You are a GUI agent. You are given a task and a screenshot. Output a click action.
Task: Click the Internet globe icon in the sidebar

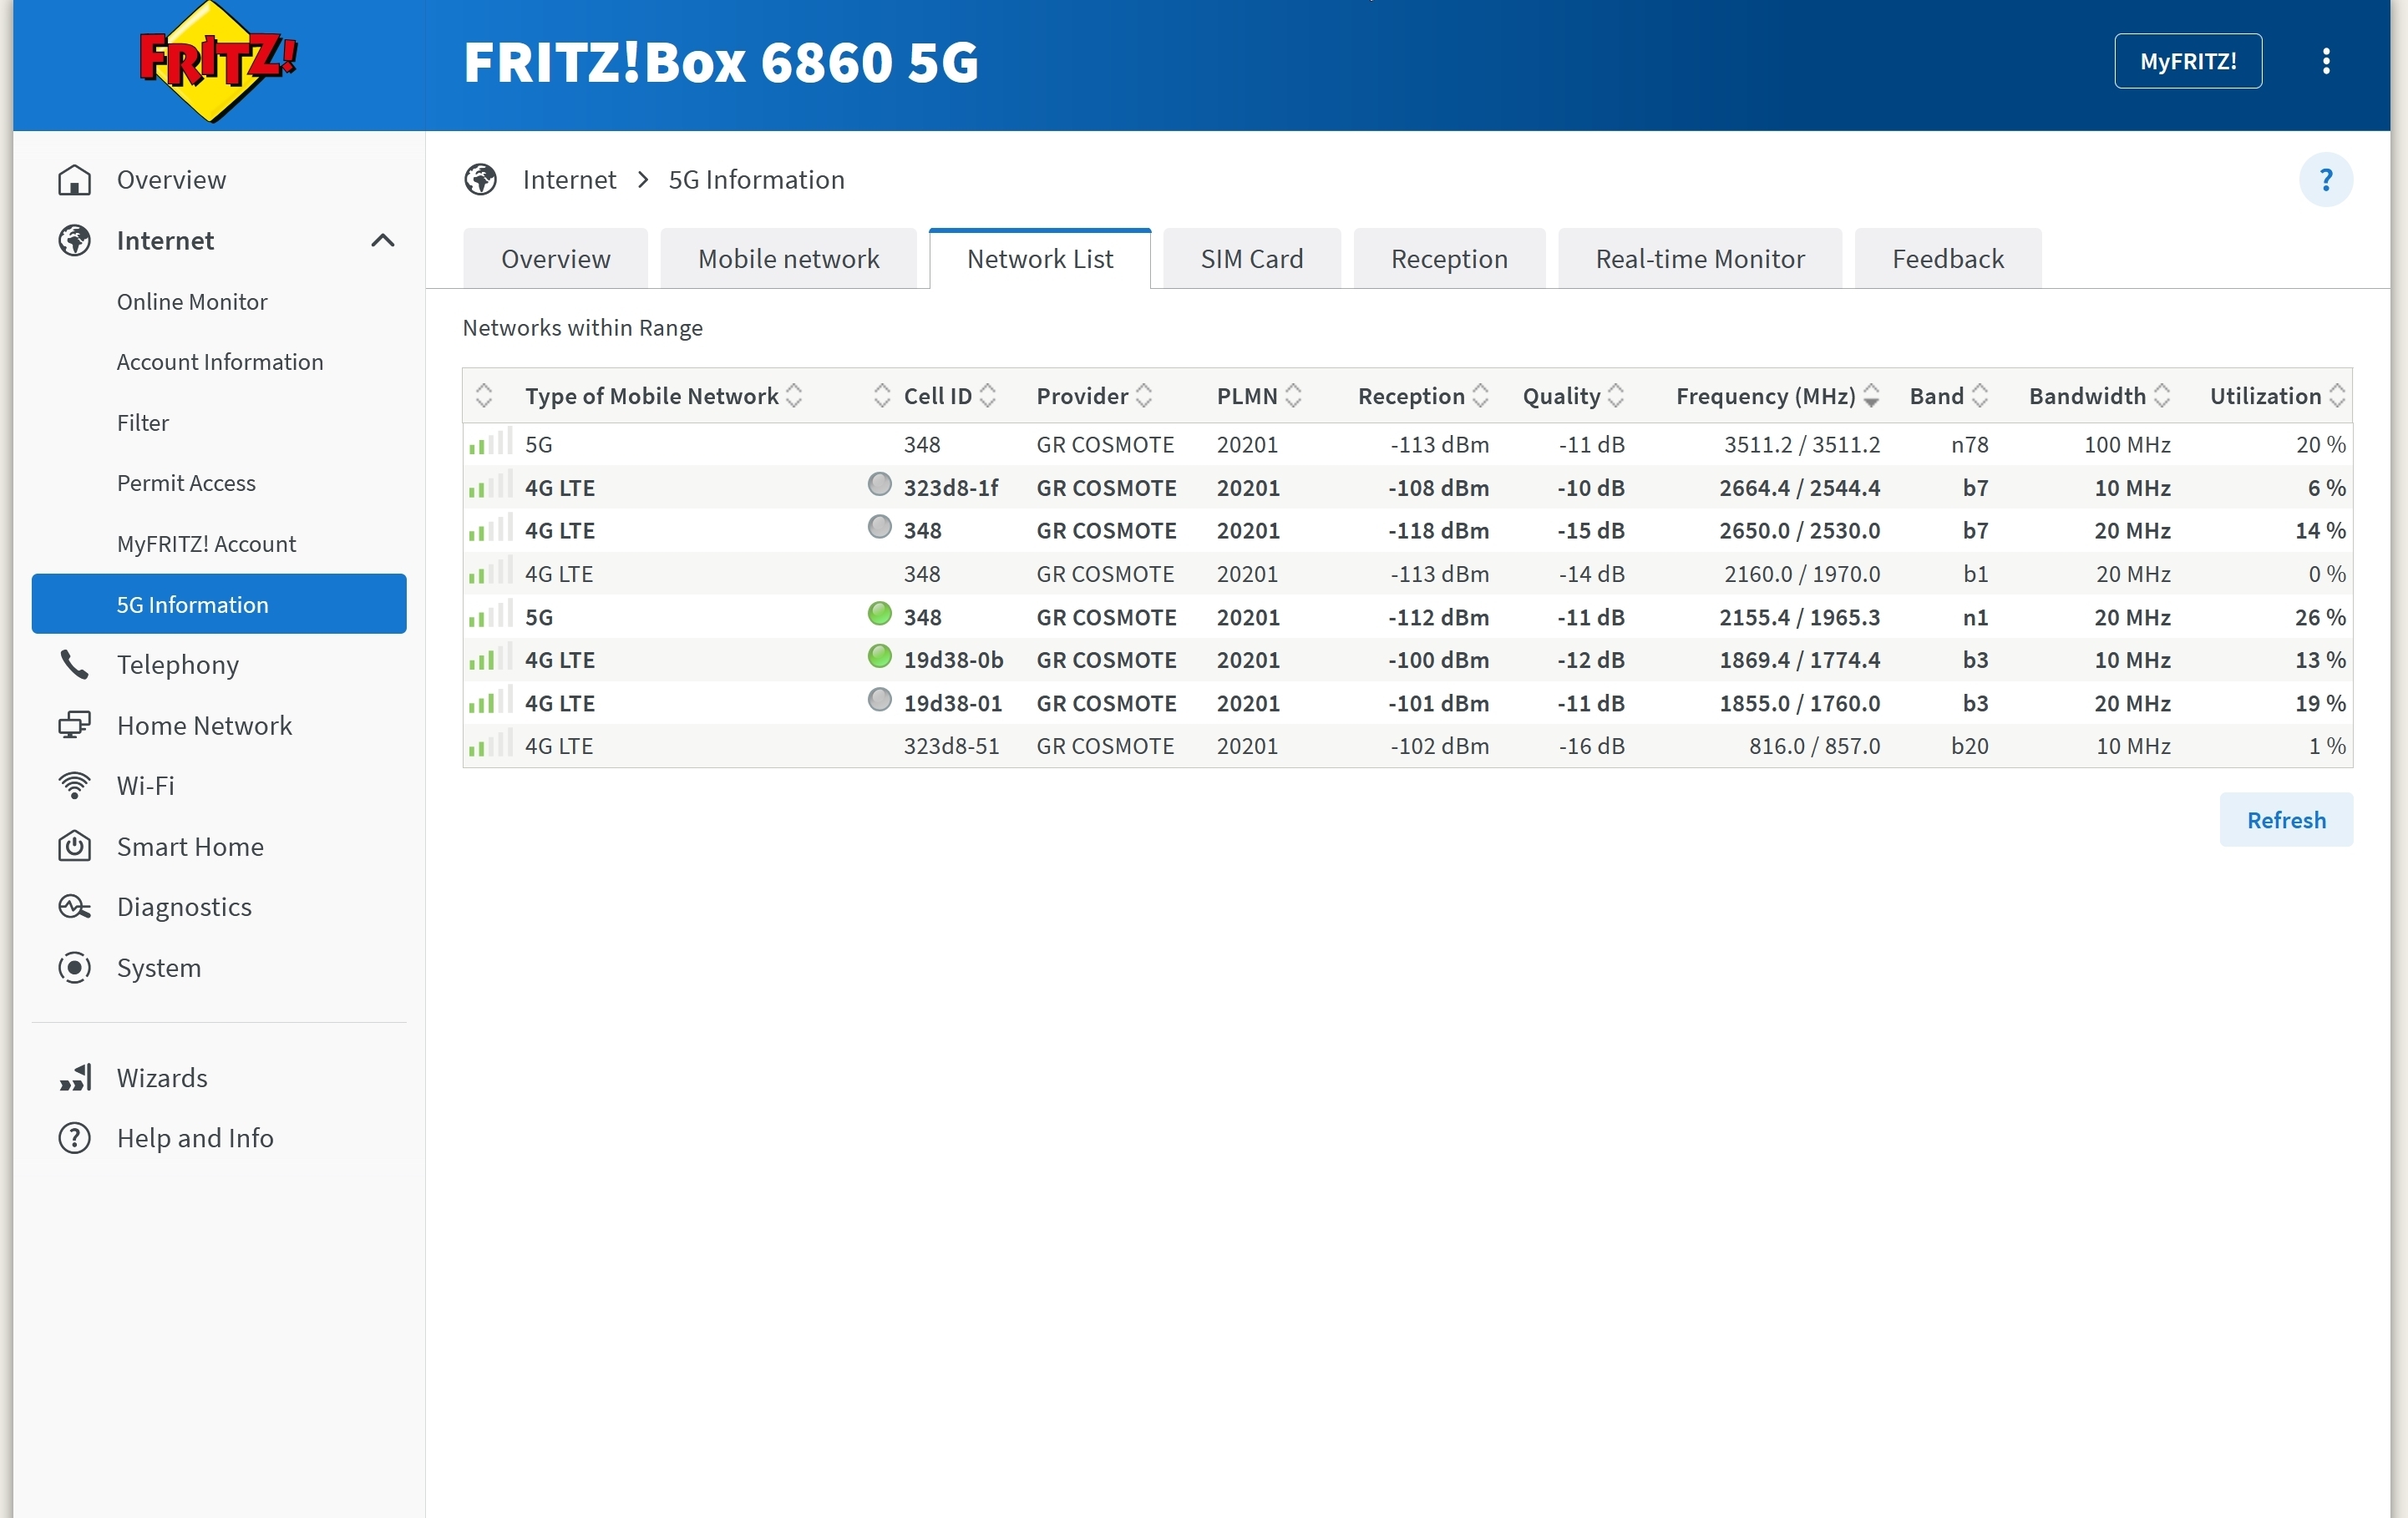(x=75, y=240)
